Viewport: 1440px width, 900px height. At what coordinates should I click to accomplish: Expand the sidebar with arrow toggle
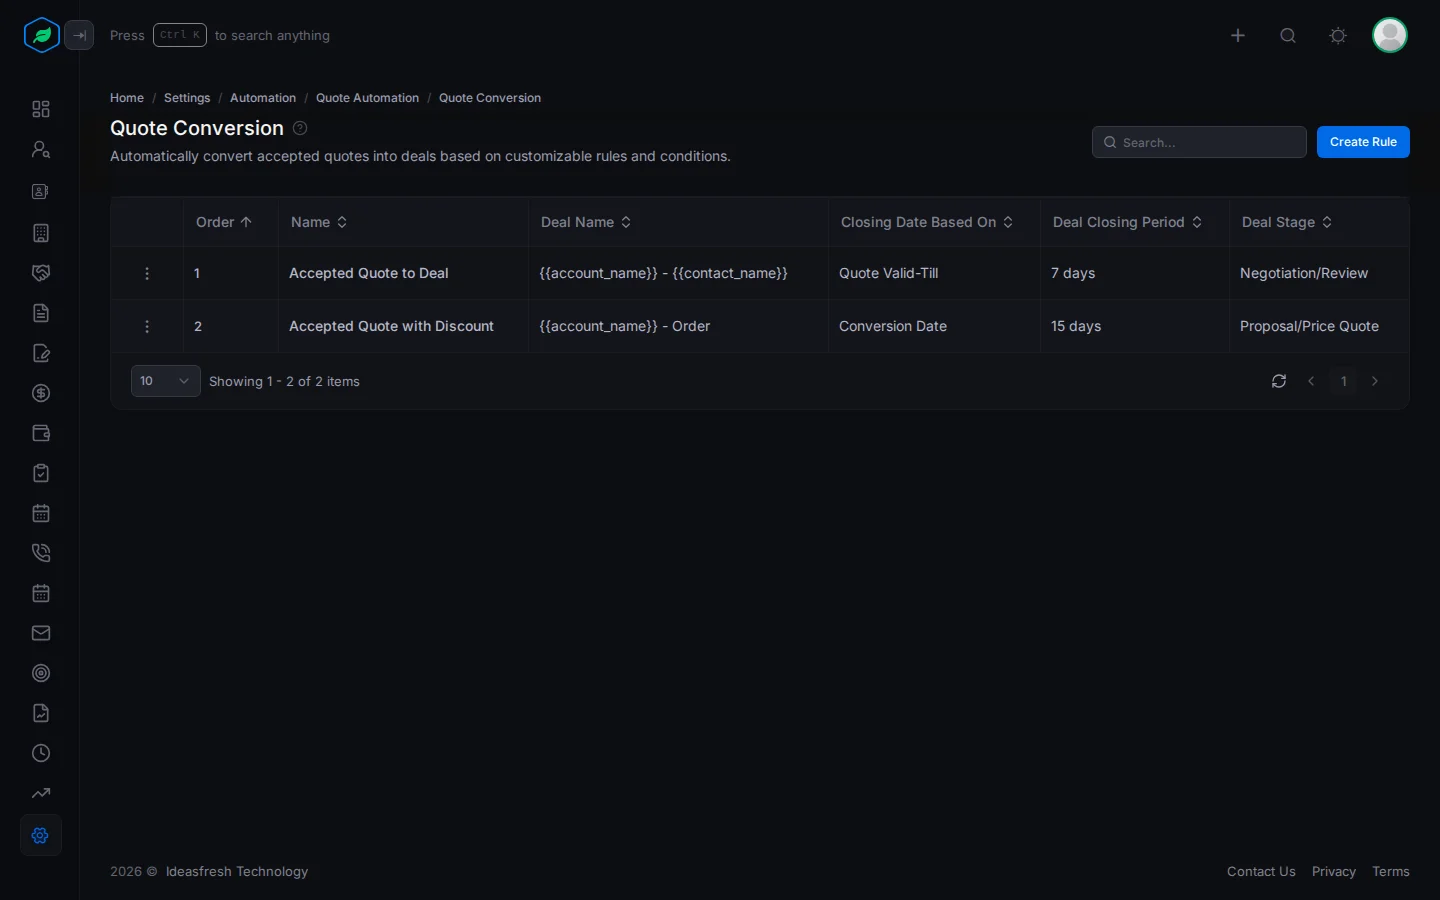point(79,35)
